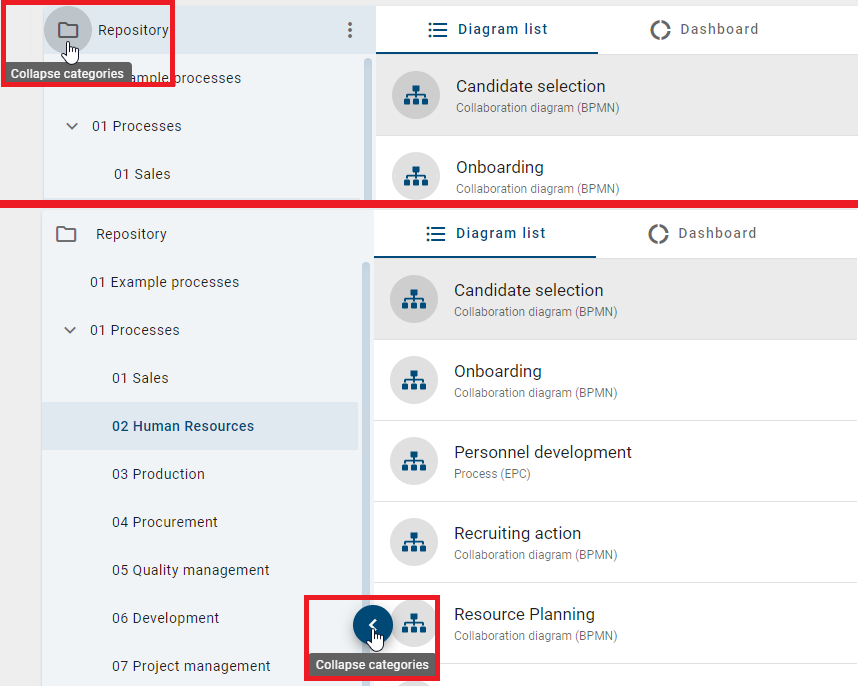
Task: Switch to the Dashboard tab
Action: tap(717, 233)
